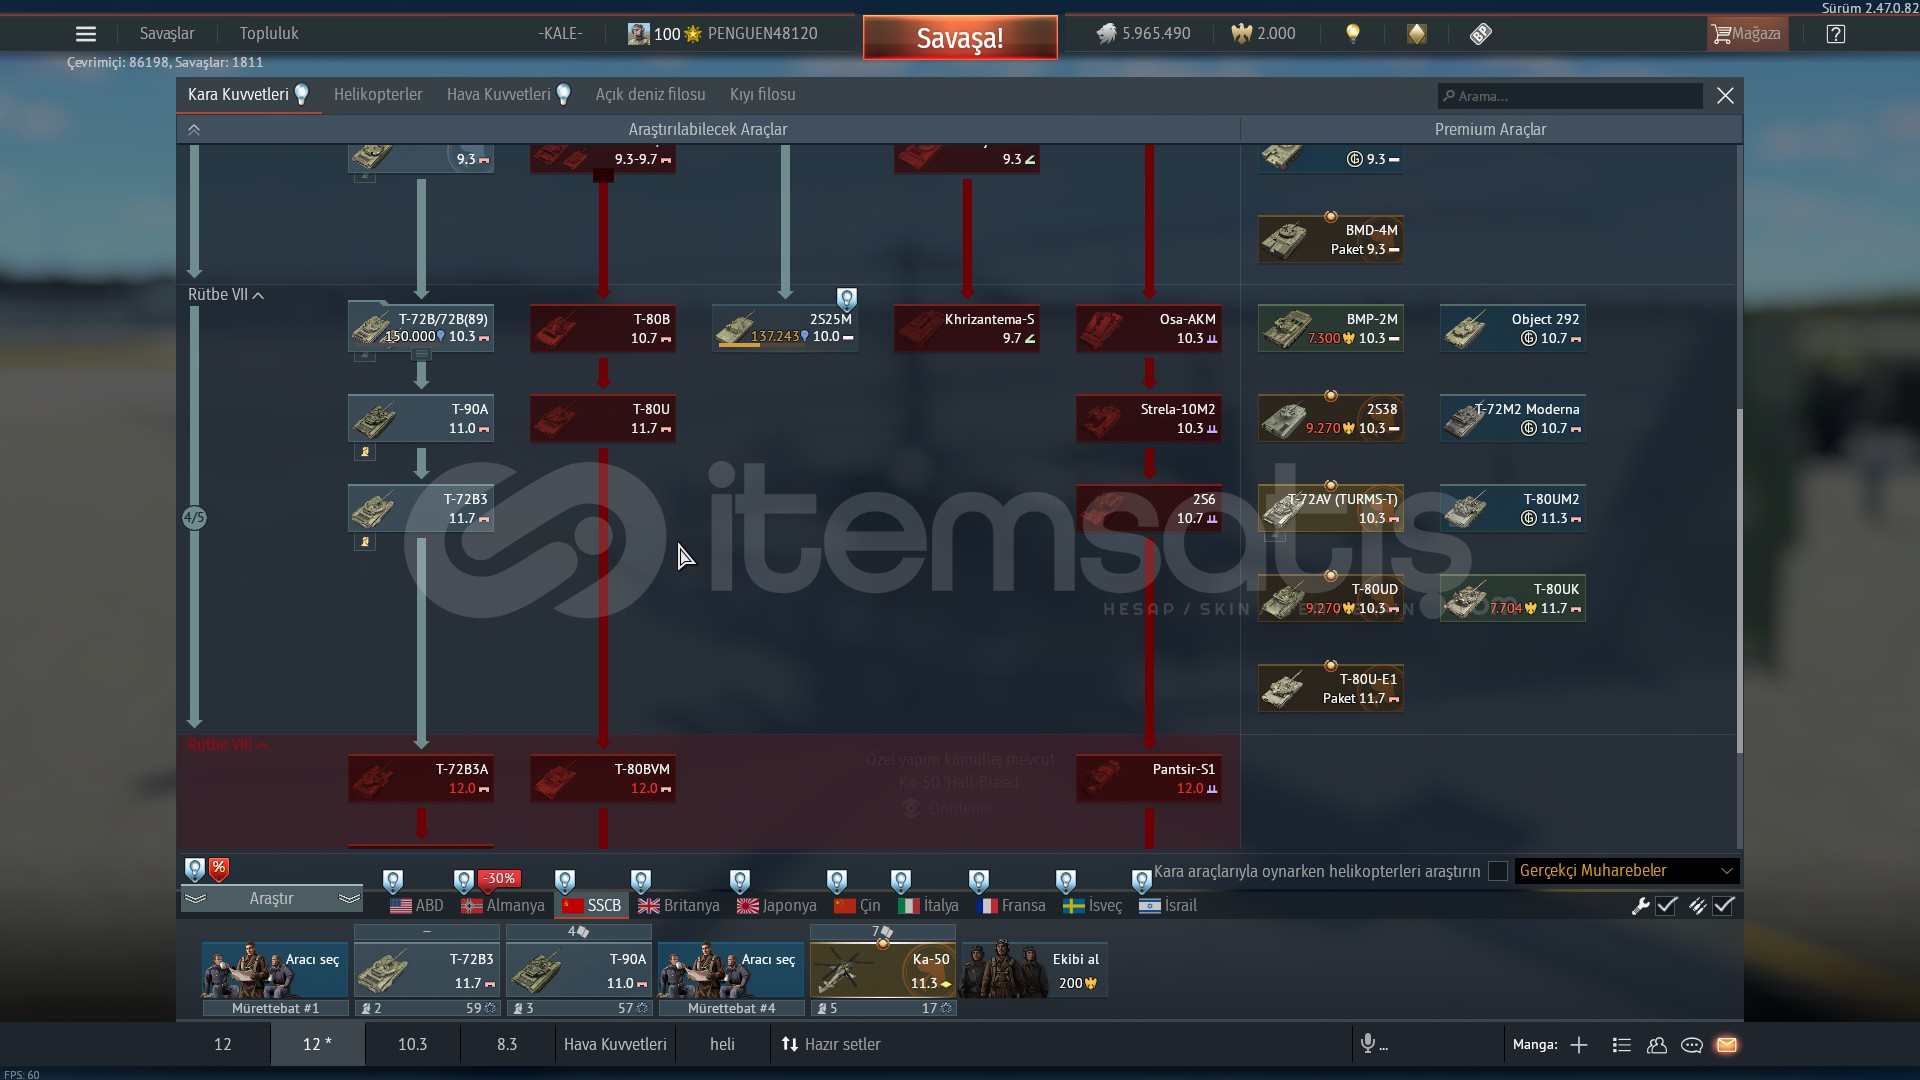Switch to Helikopterler tab

click(x=378, y=95)
